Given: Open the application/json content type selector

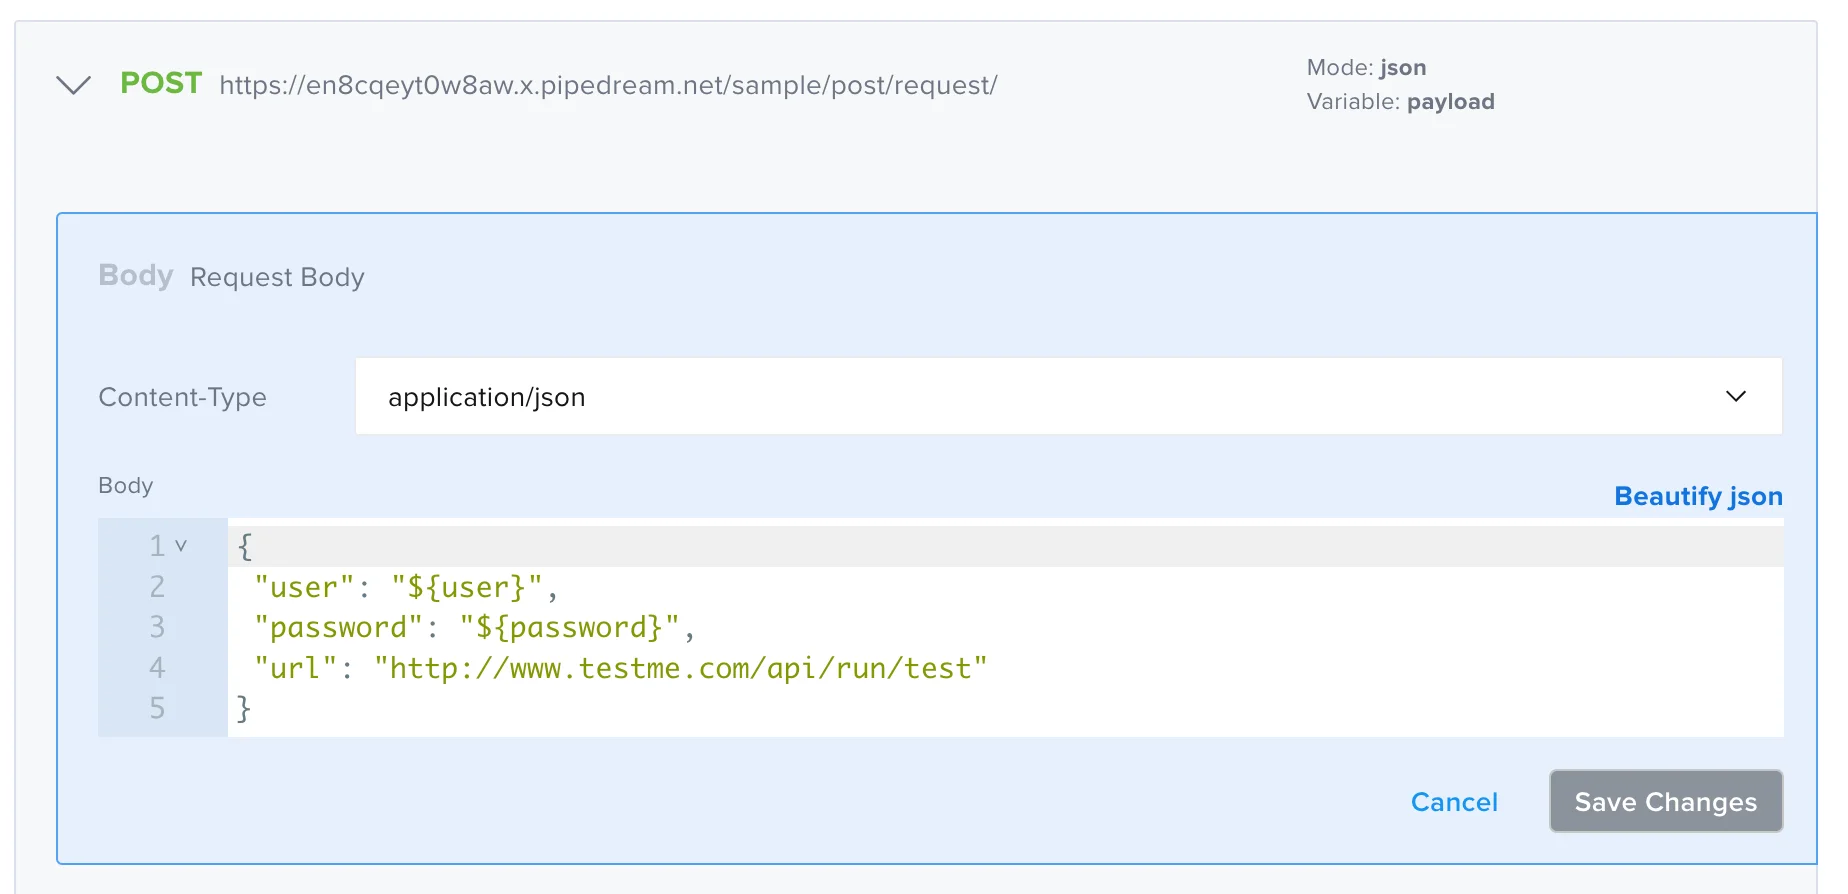Looking at the screenshot, I should click(1066, 397).
